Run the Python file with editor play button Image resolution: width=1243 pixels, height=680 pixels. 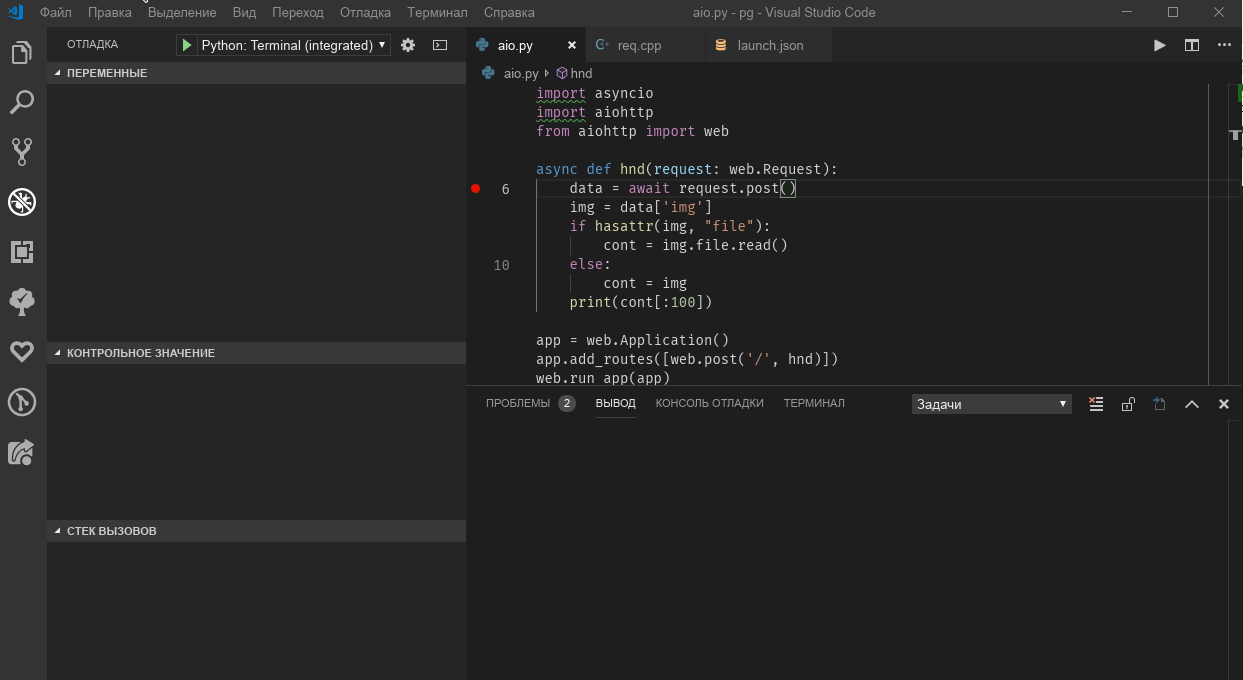tap(1159, 45)
